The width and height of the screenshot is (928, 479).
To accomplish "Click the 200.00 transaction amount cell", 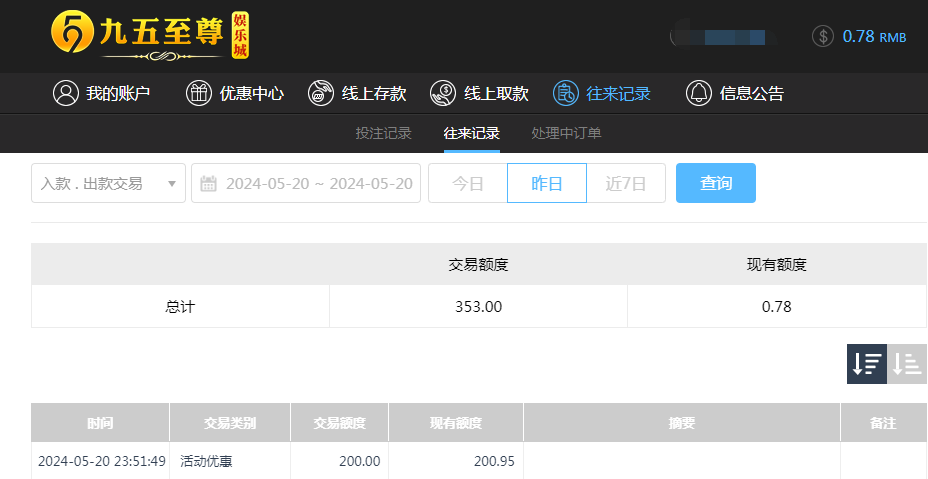I will point(360,461).
